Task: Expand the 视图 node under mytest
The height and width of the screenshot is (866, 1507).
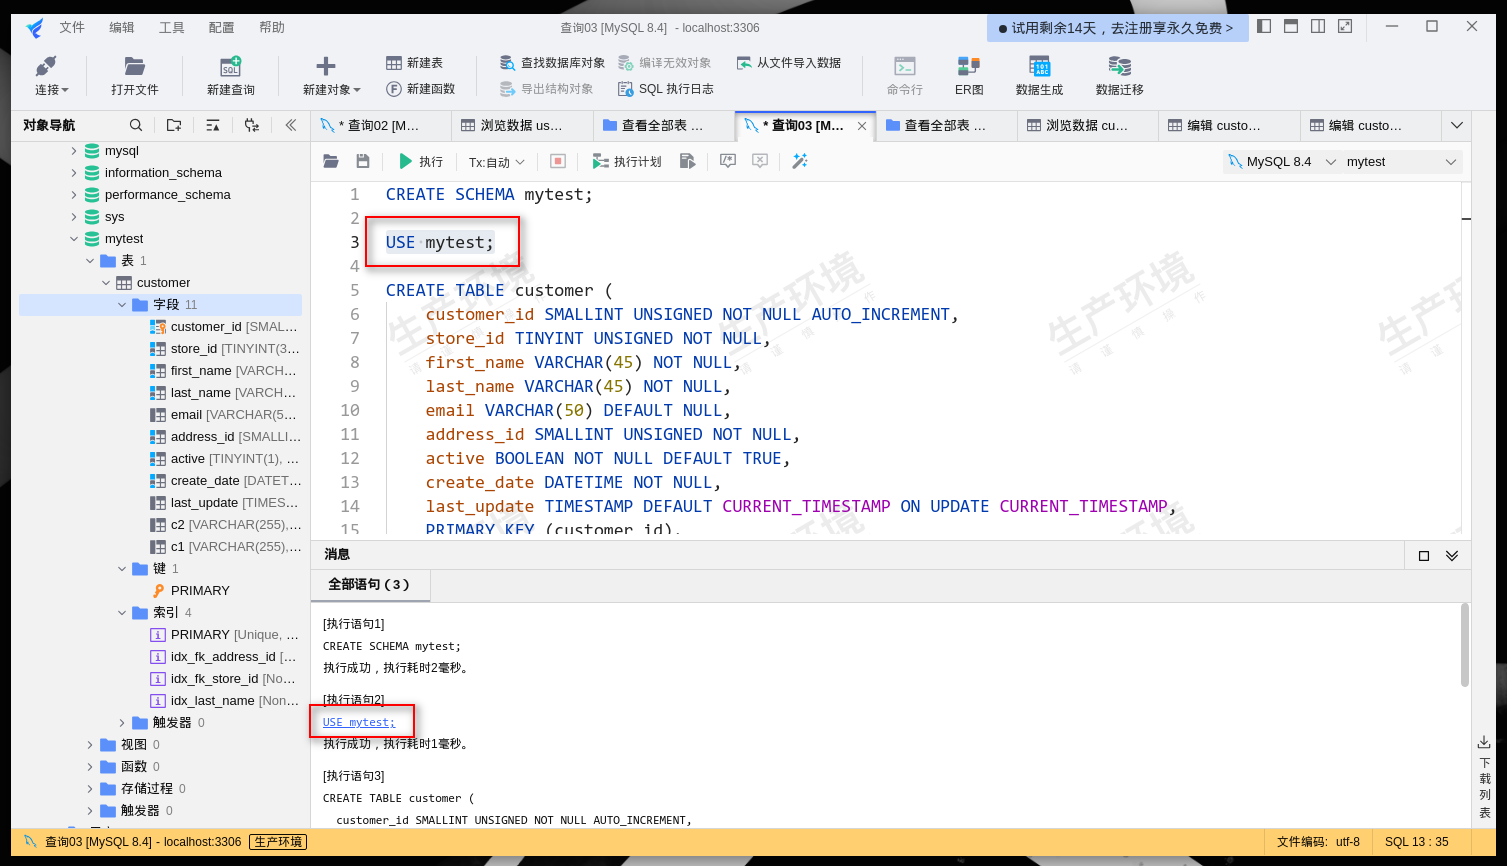Action: (x=89, y=744)
